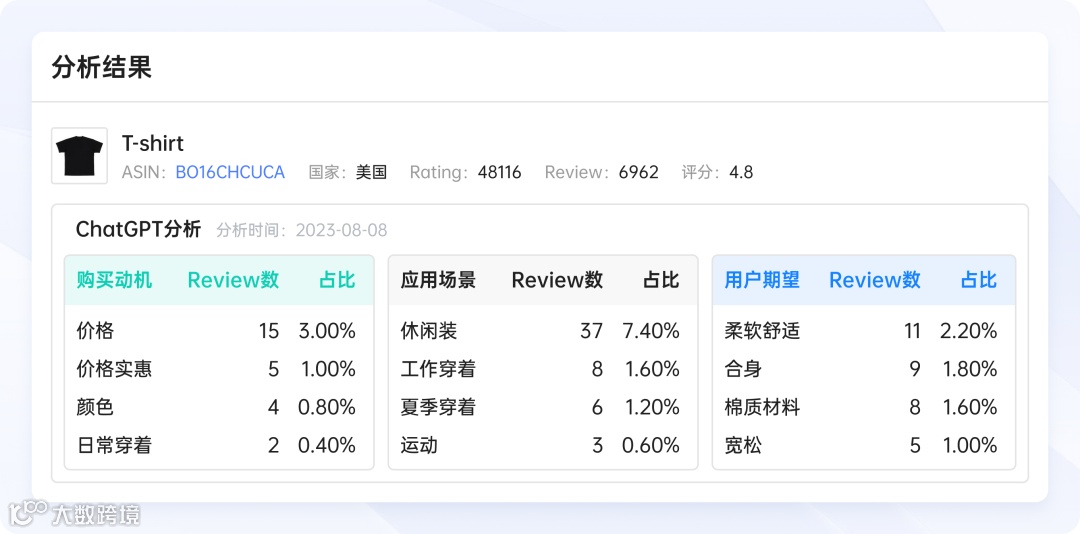Viewport: 1080px width, 534px height.
Task: Click the 1.60% value for 棉质材料
Action: tap(970, 407)
